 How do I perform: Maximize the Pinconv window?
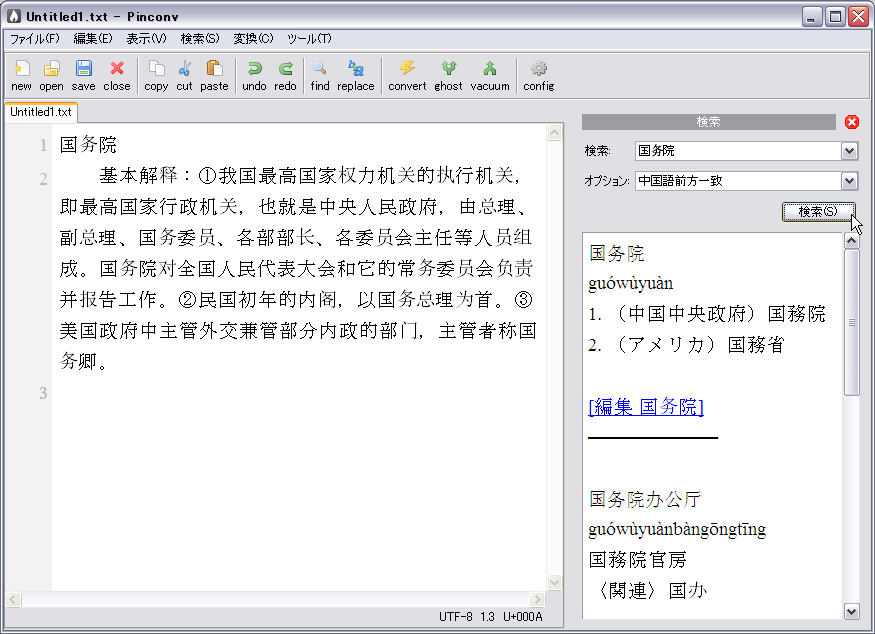[835, 17]
